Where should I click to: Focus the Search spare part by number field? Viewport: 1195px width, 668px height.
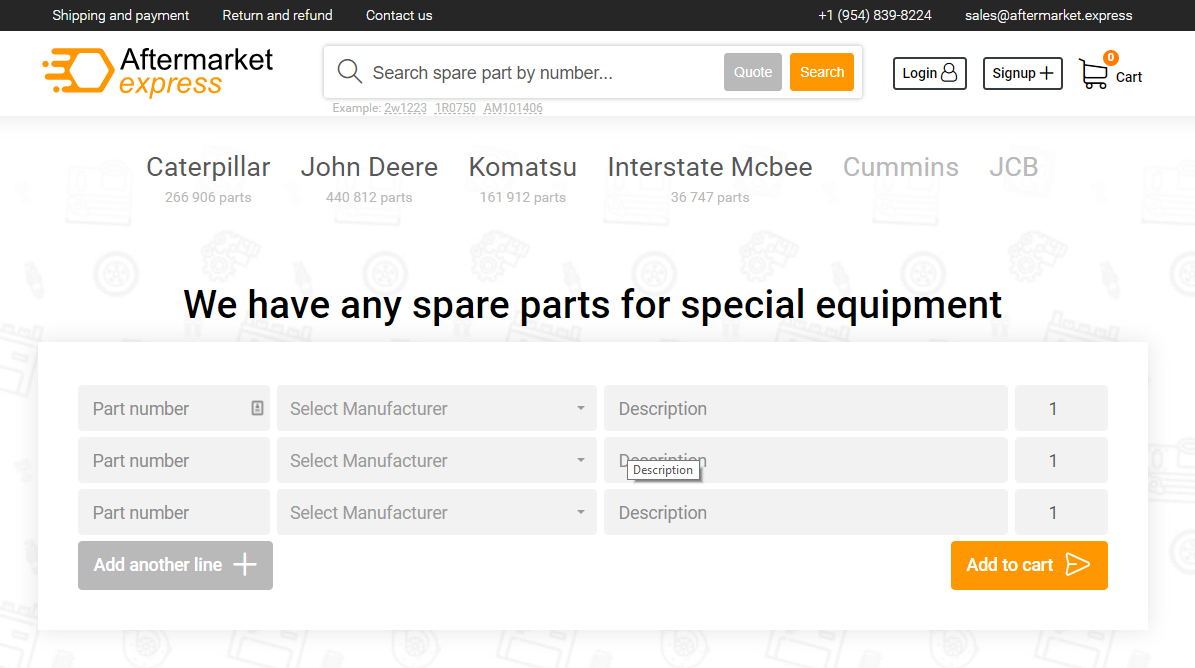pos(543,72)
